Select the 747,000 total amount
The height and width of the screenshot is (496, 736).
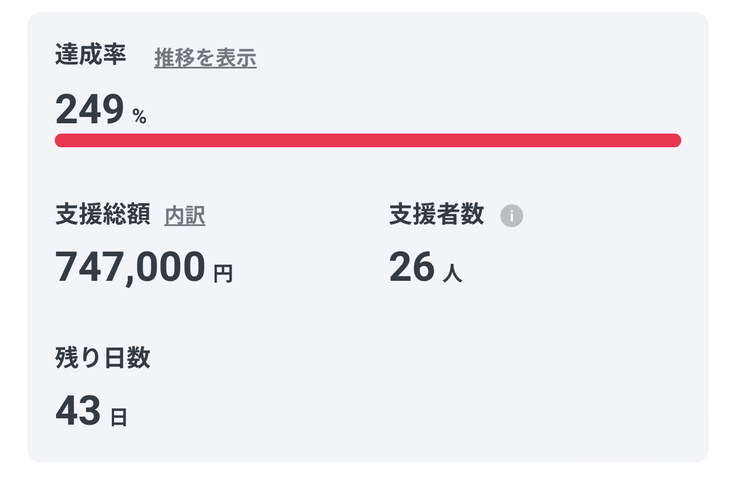click(x=130, y=267)
